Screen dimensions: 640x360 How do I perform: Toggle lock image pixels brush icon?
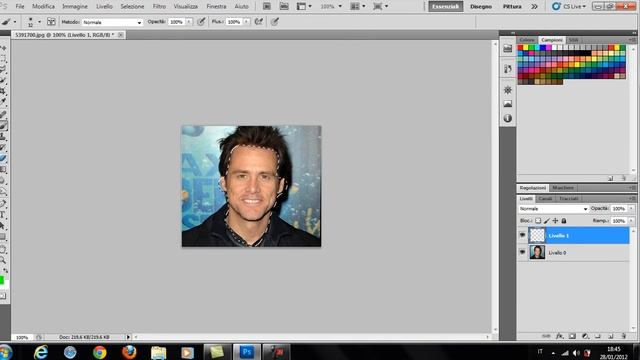(547, 221)
